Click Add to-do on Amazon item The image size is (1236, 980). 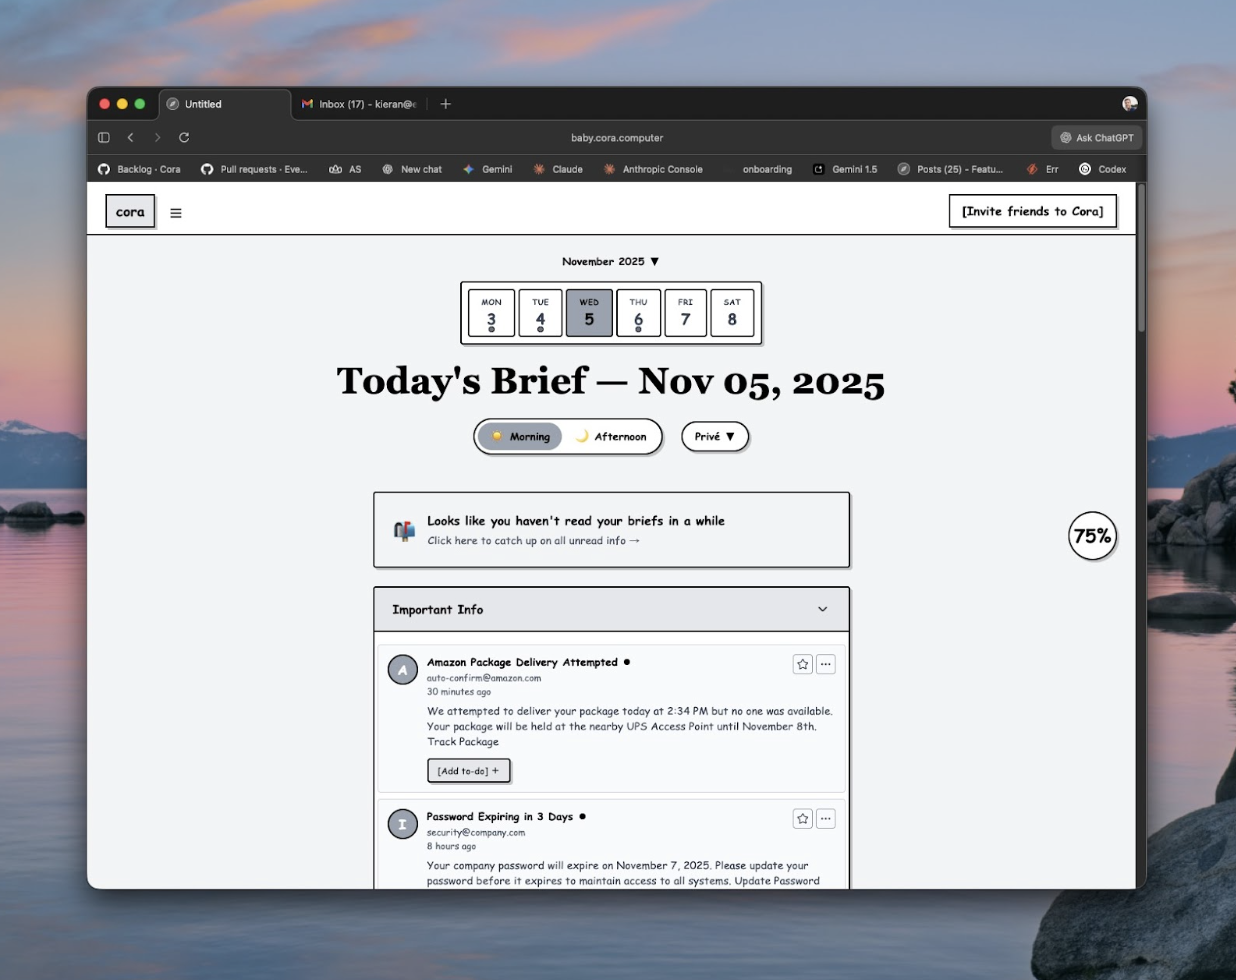(468, 771)
